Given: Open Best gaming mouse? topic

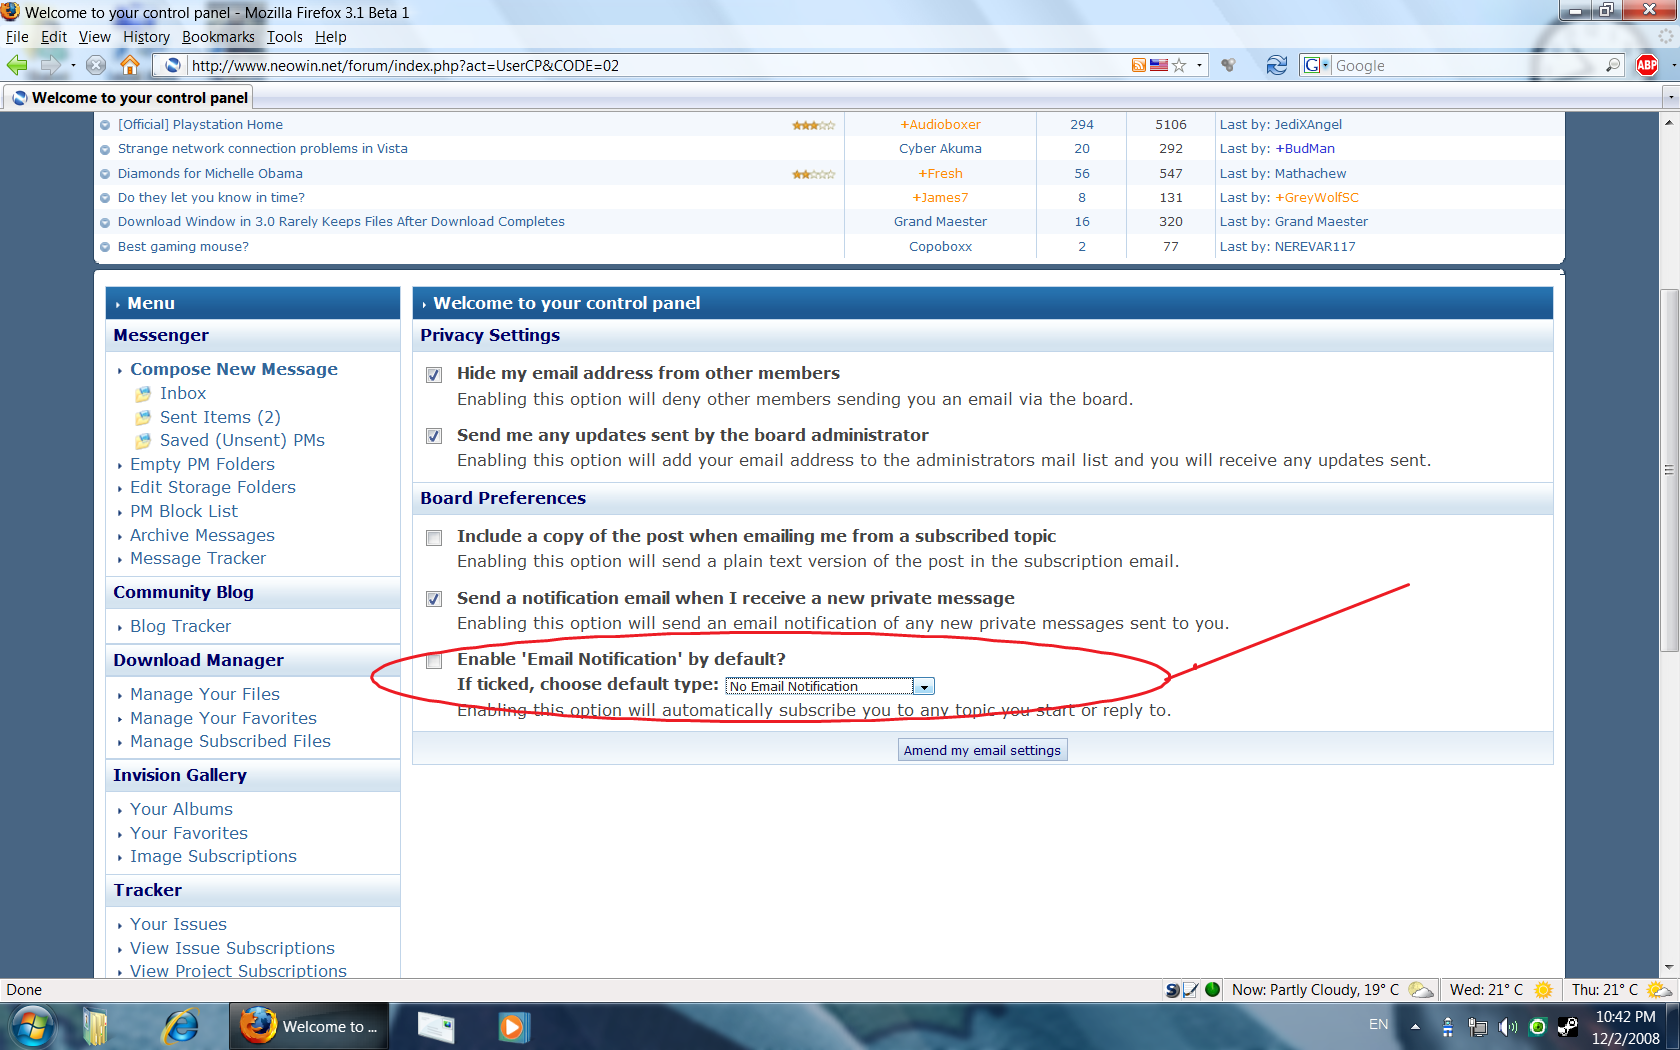Looking at the screenshot, I should (183, 246).
